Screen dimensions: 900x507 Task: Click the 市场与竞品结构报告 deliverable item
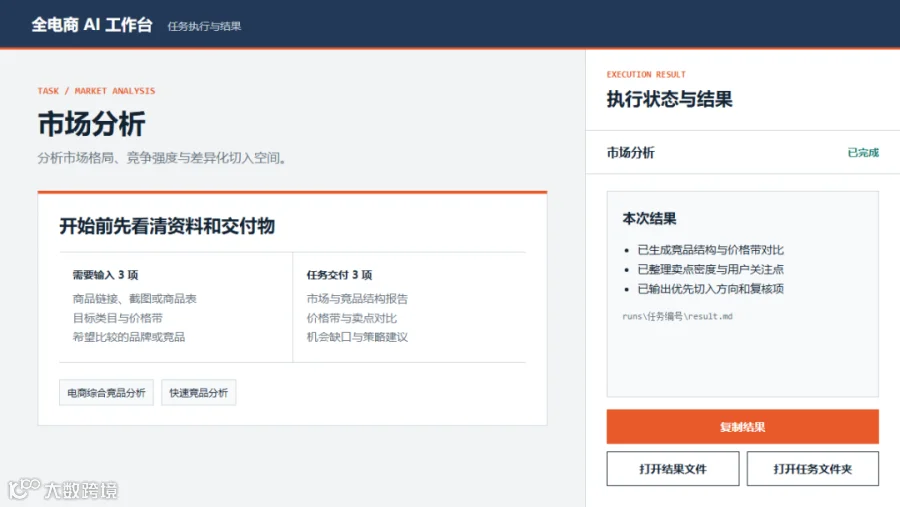357,299
